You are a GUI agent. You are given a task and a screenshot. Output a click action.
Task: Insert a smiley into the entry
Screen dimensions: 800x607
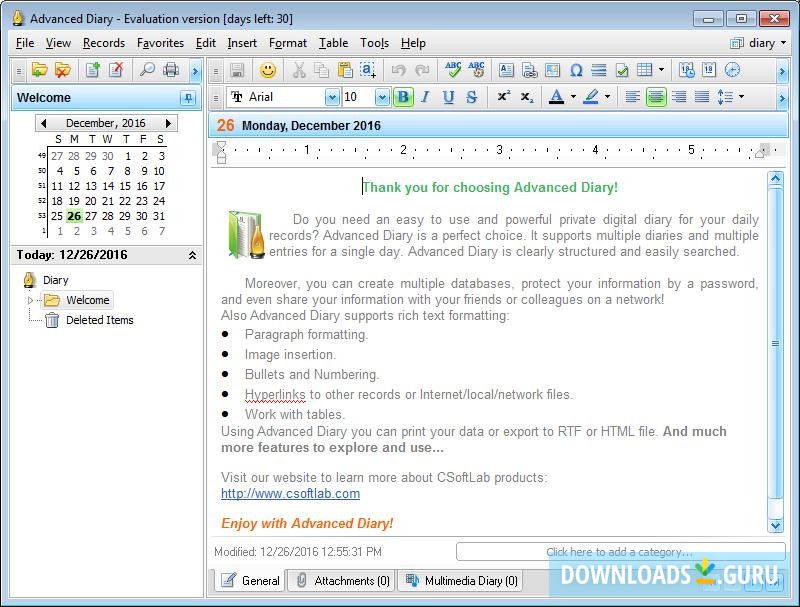coord(266,69)
